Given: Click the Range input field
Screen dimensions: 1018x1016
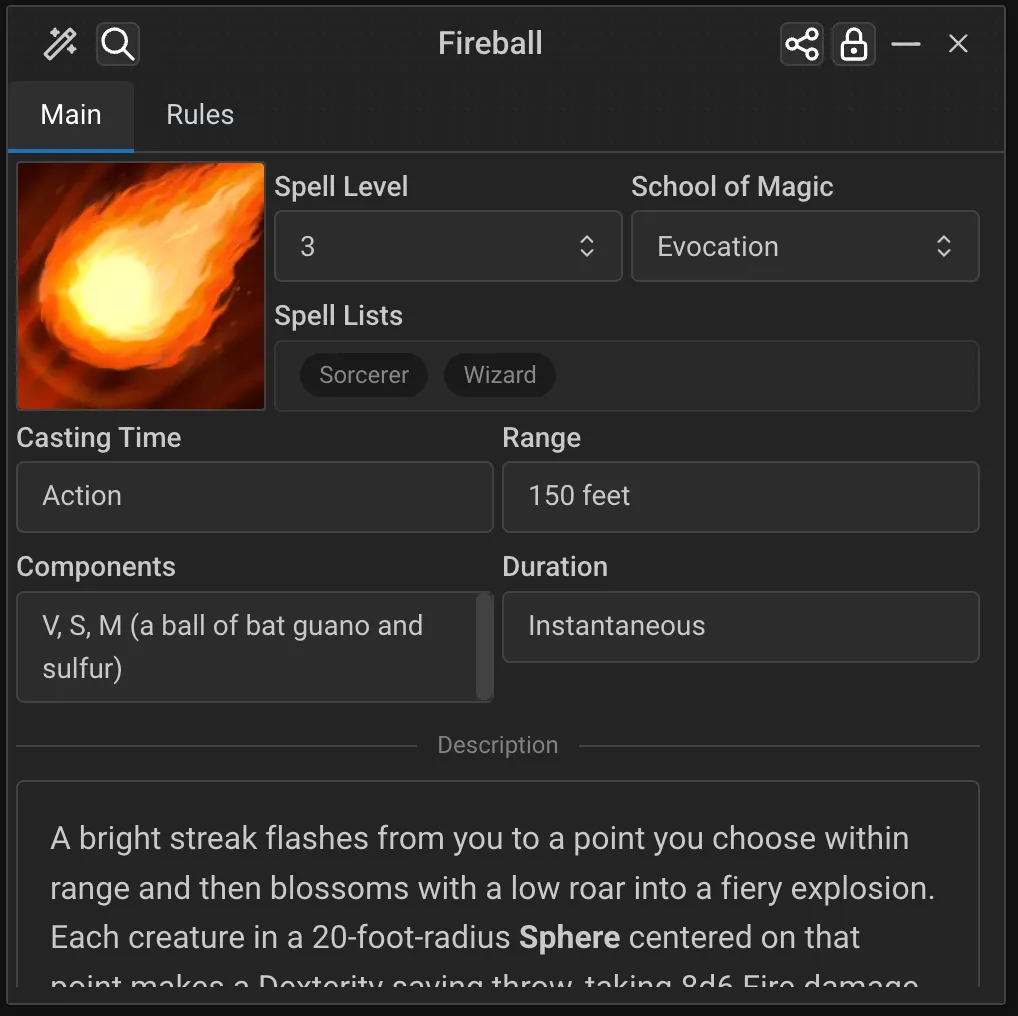Looking at the screenshot, I should (740, 496).
